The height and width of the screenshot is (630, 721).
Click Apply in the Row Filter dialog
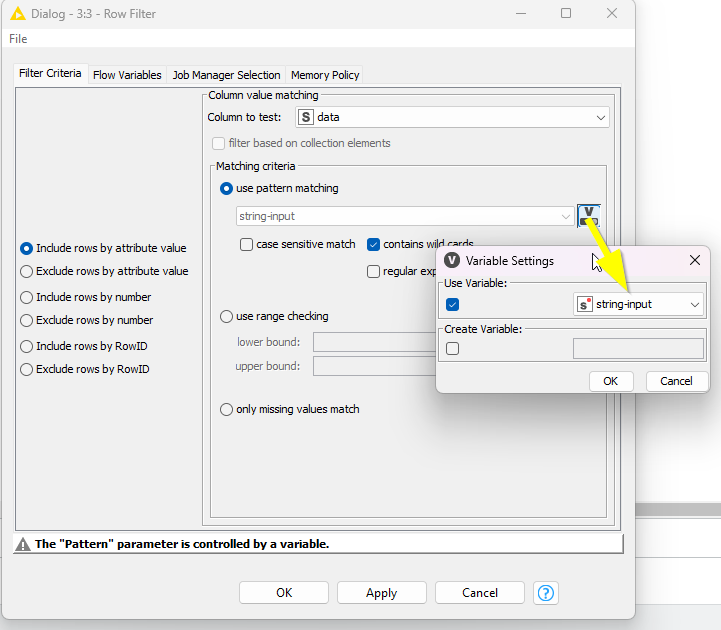[x=381, y=593]
